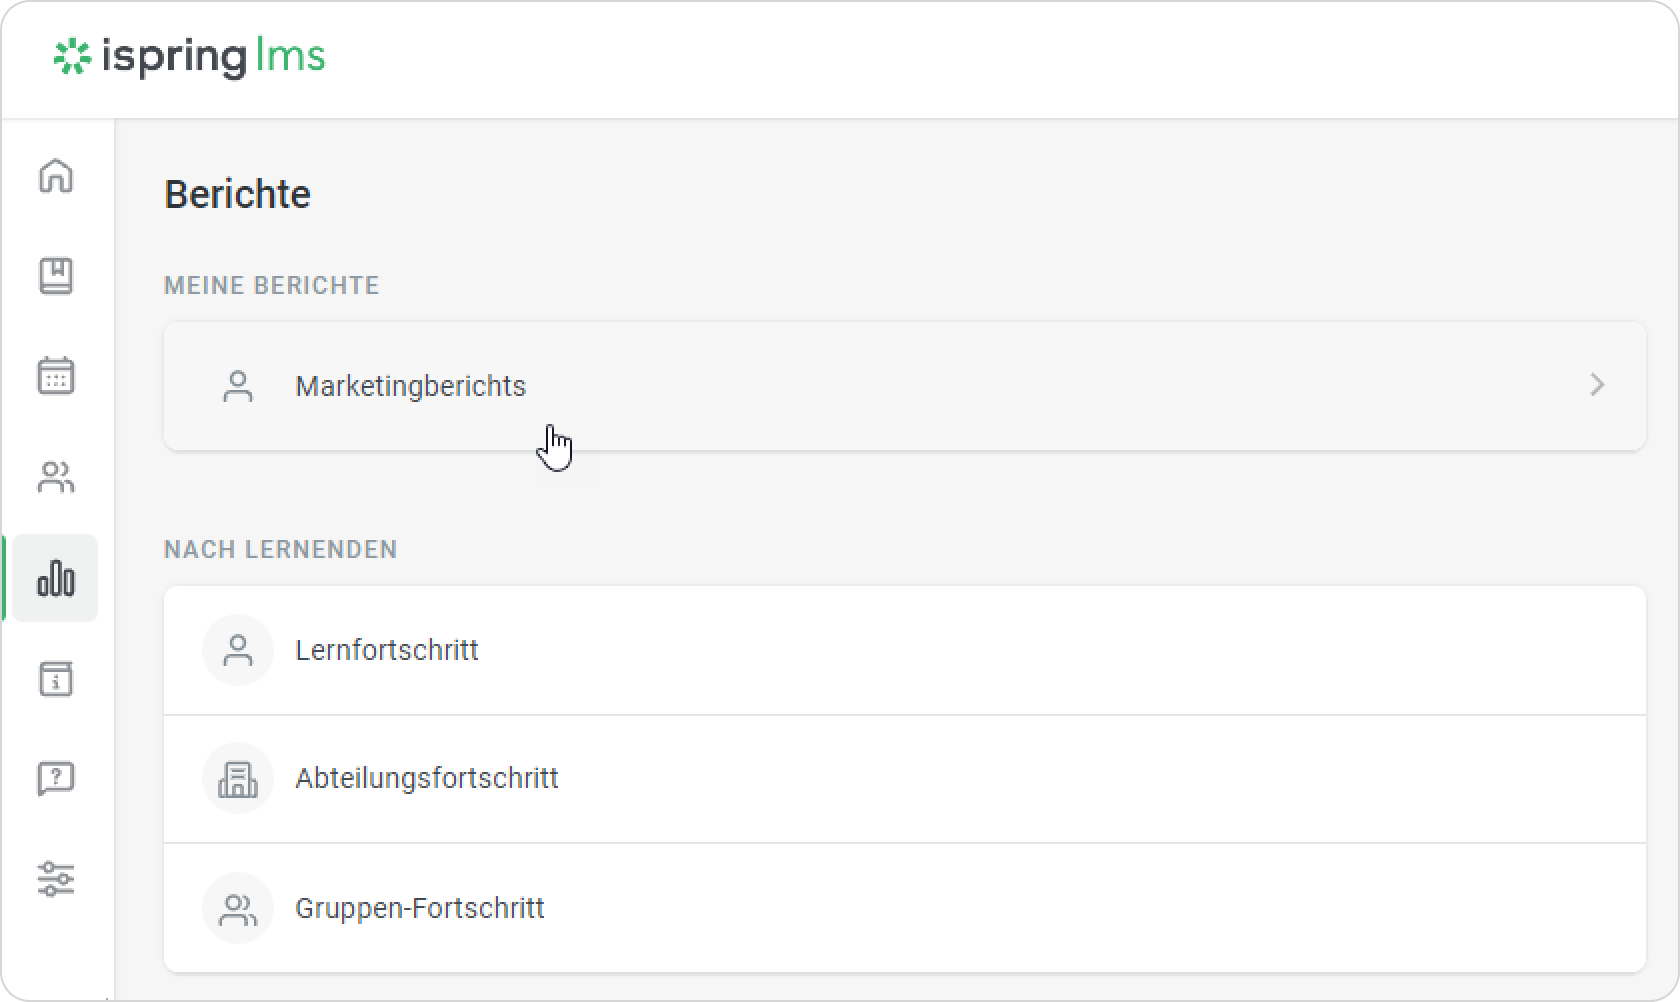Image resolution: width=1680 pixels, height=1002 pixels.
Task: Open the course catalog book icon
Action: pos(56,276)
